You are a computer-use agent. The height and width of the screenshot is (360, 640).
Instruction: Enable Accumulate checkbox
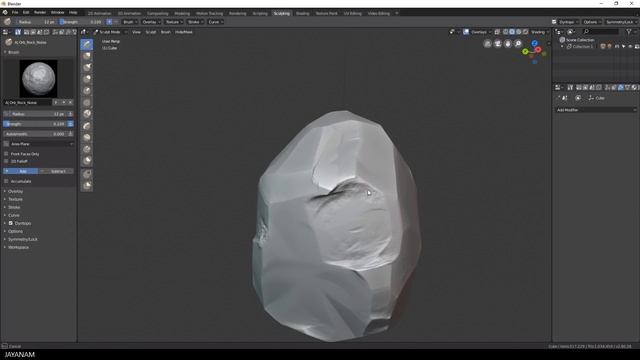(6, 181)
